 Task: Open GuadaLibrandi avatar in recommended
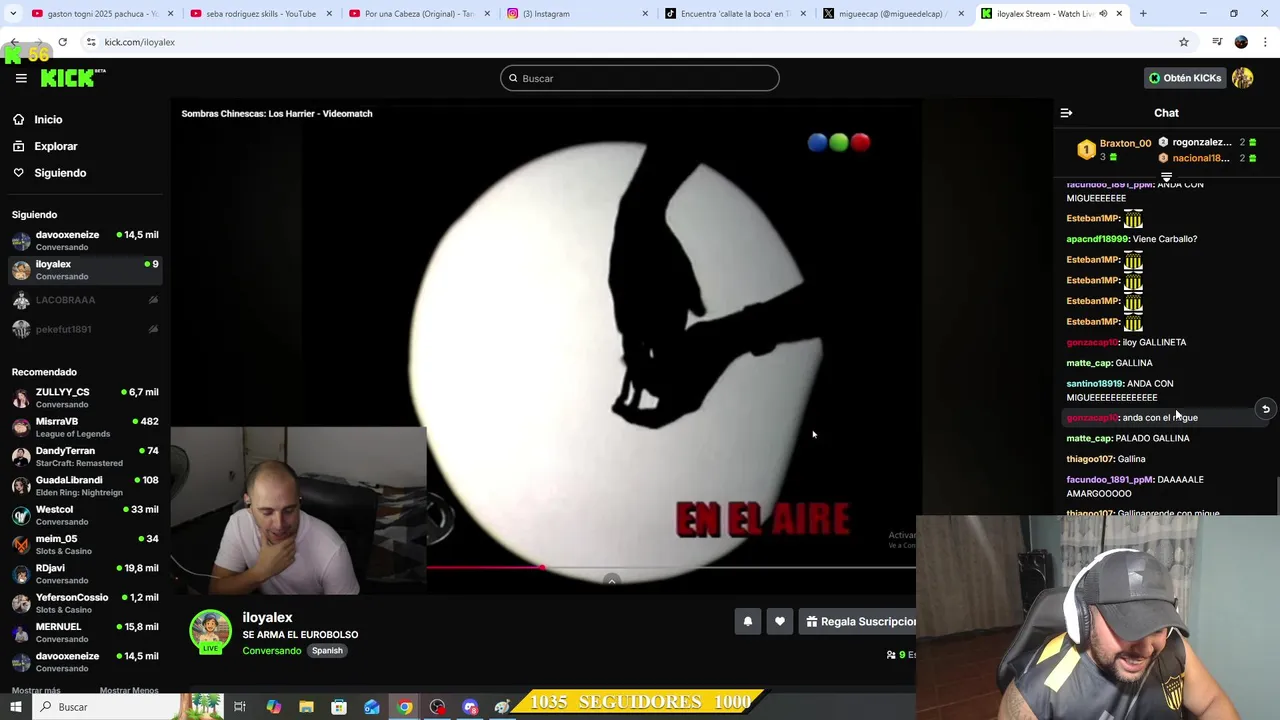(21, 486)
